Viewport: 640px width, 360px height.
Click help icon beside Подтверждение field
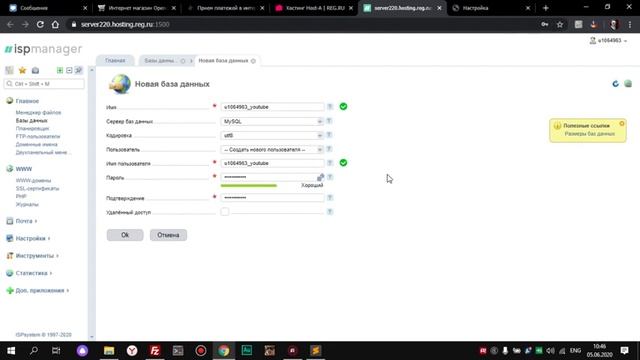click(x=330, y=198)
